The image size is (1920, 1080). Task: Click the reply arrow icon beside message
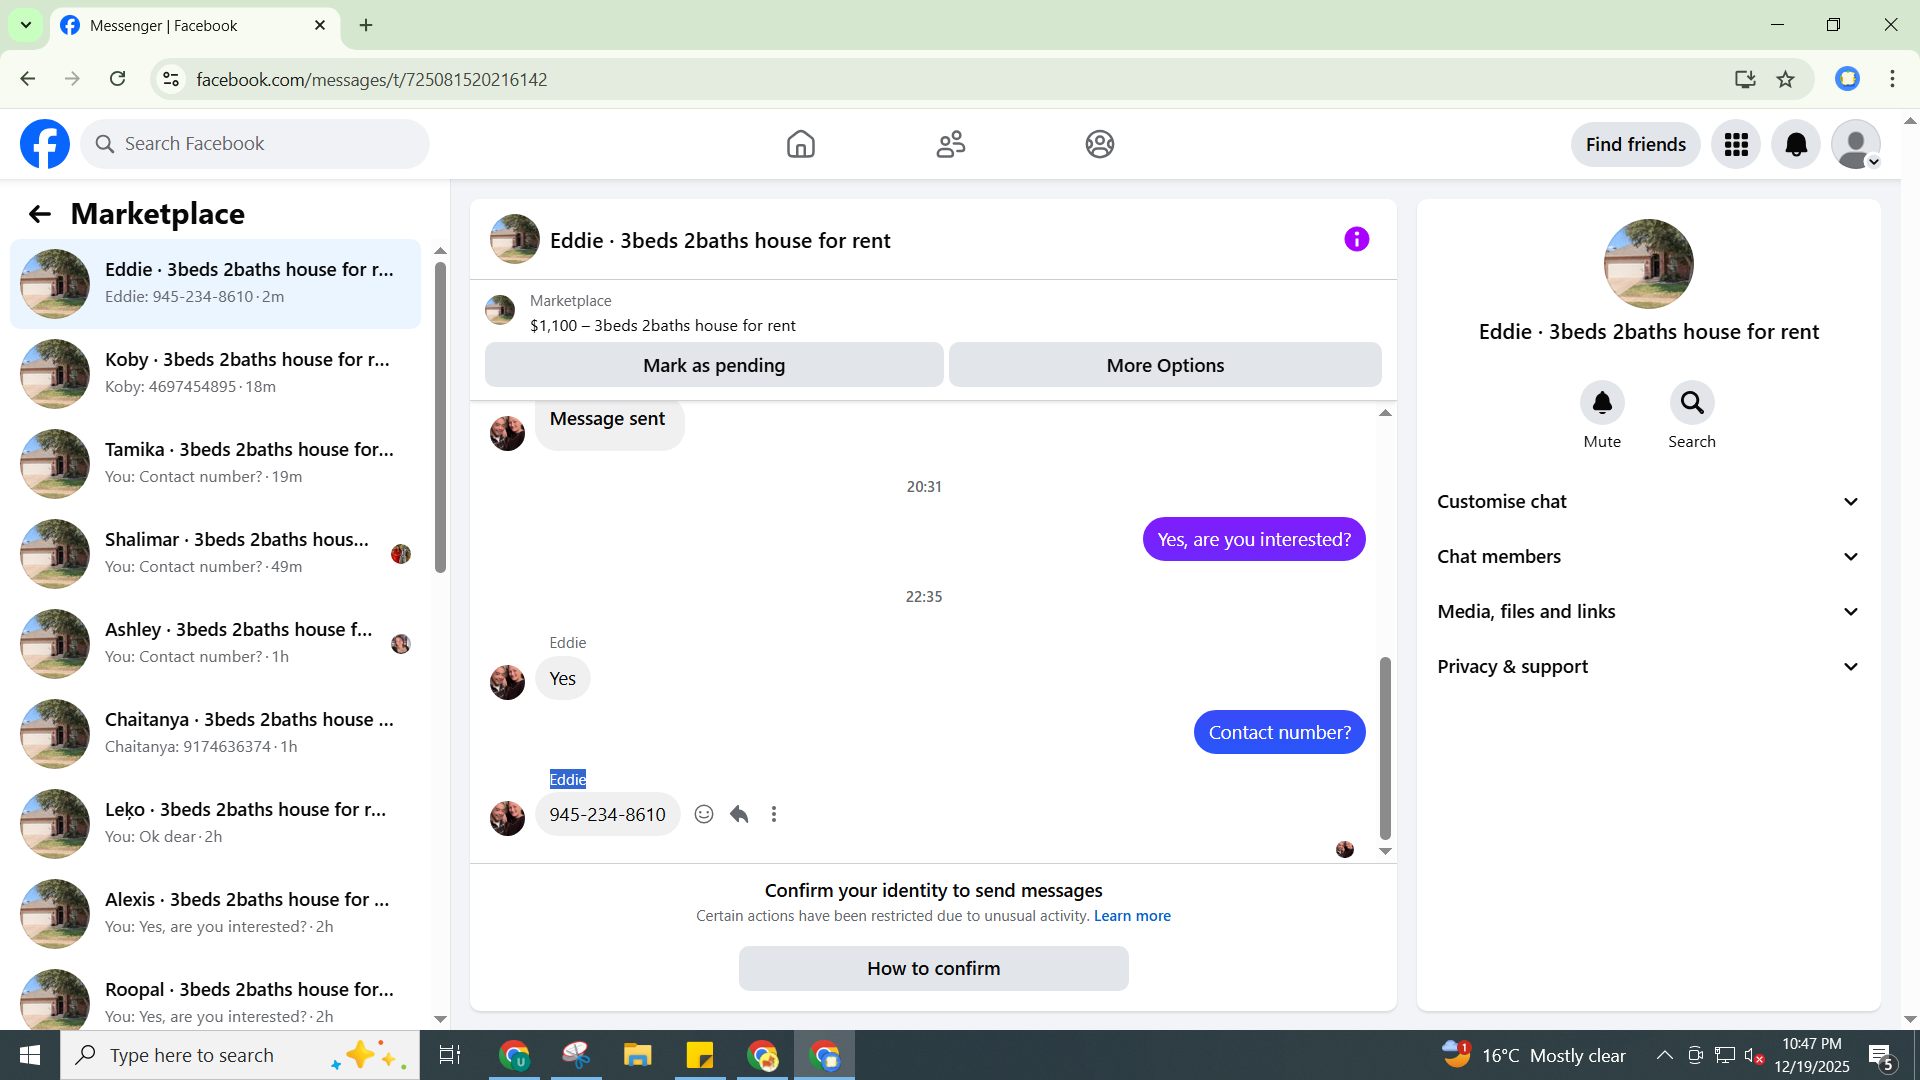[739, 814]
